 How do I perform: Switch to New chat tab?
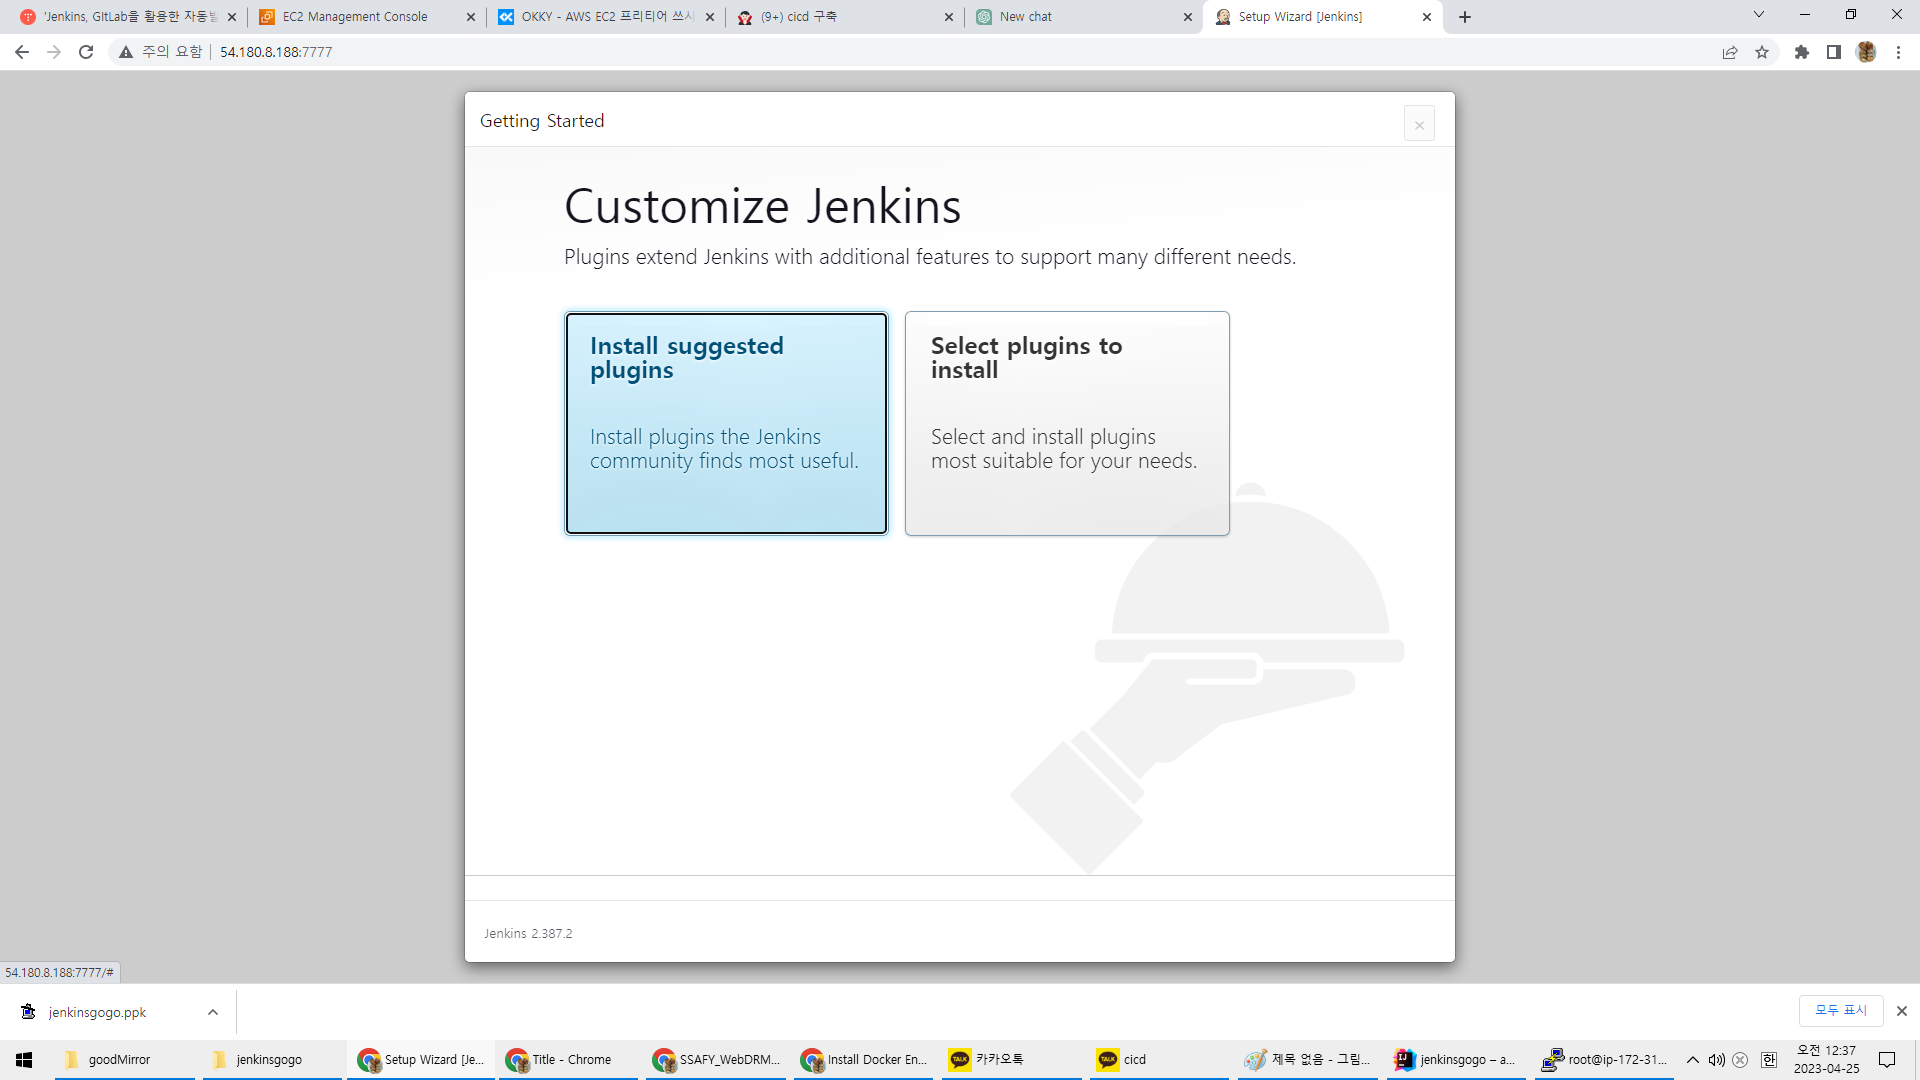(x=1025, y=17)
